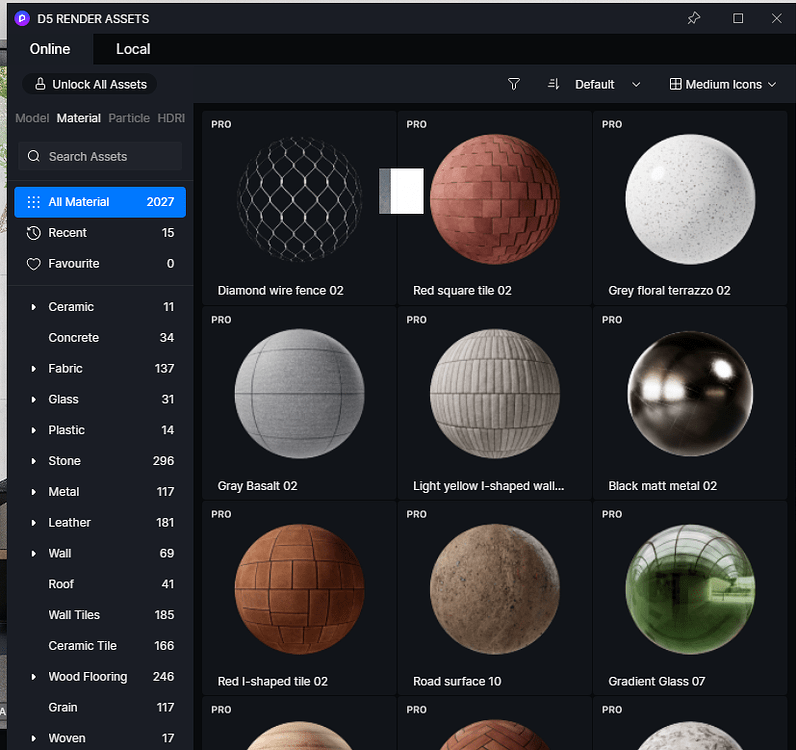
Task: Select the HDRI asset type tab
Action: [x=171, y=118]
